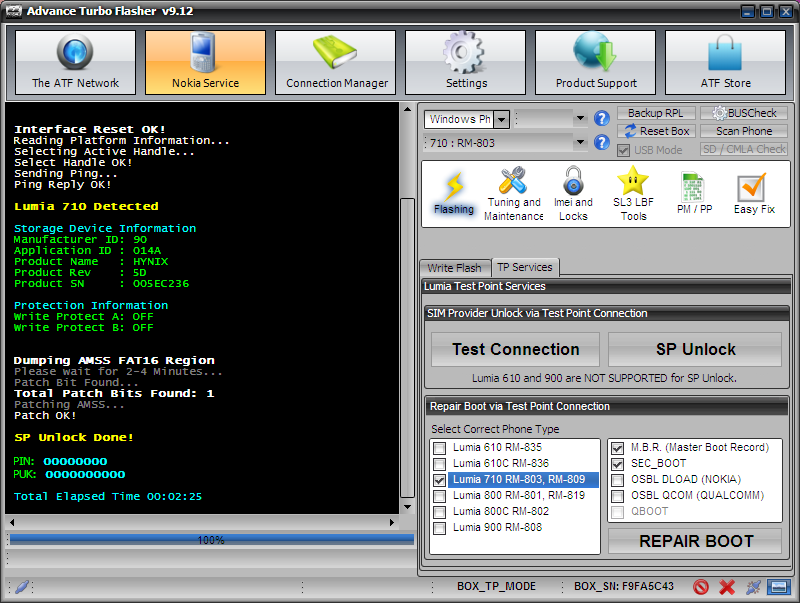Click the Lumia 710 Detected log line
This screenshot has height=603, width=800.
pyautogui.click(x=86, y=207)
